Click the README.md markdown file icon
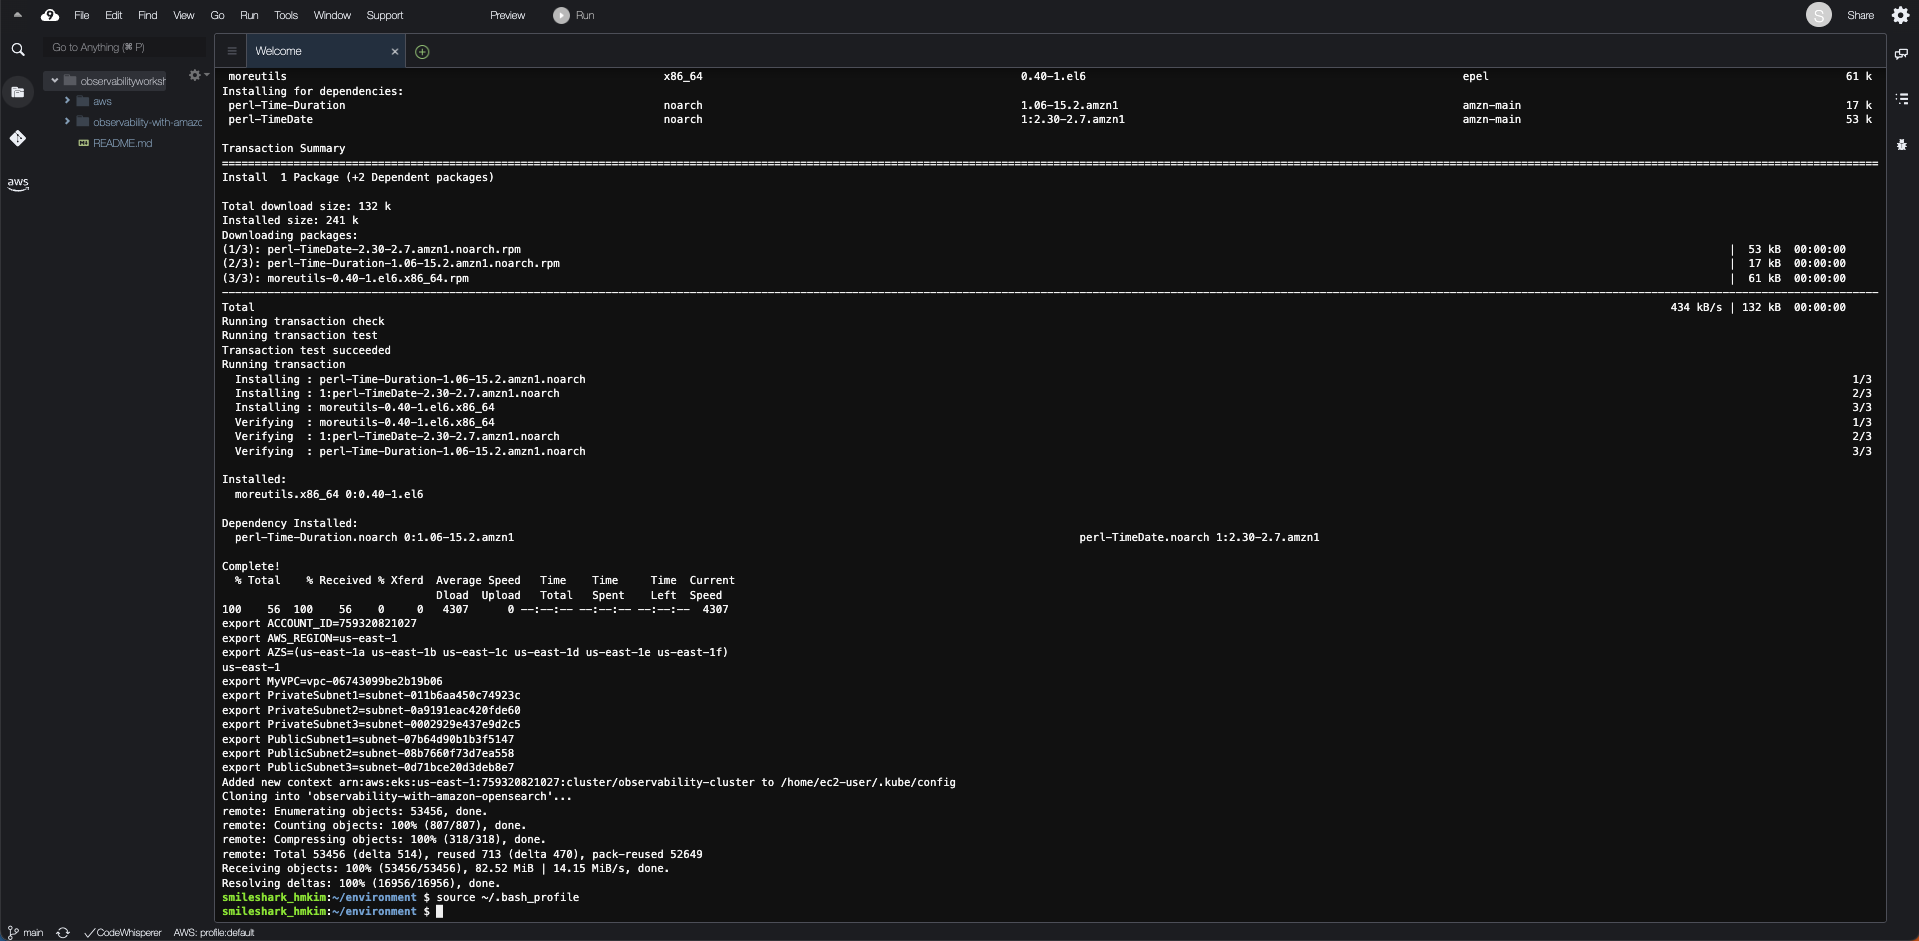Viewport: 1919px width, 941px height. [84, 143]
